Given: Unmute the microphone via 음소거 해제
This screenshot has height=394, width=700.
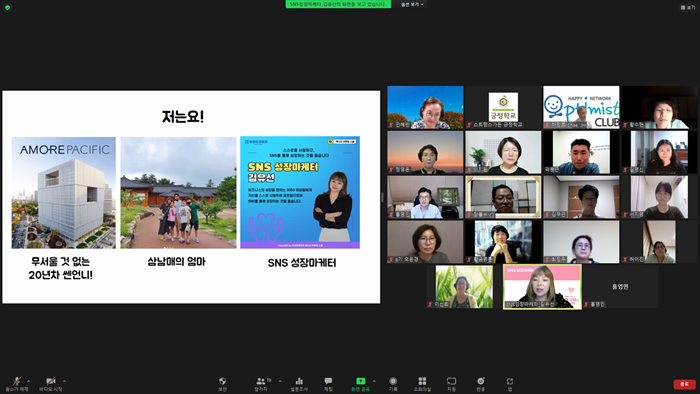Looking at the screenshot, I should [17, 384].
